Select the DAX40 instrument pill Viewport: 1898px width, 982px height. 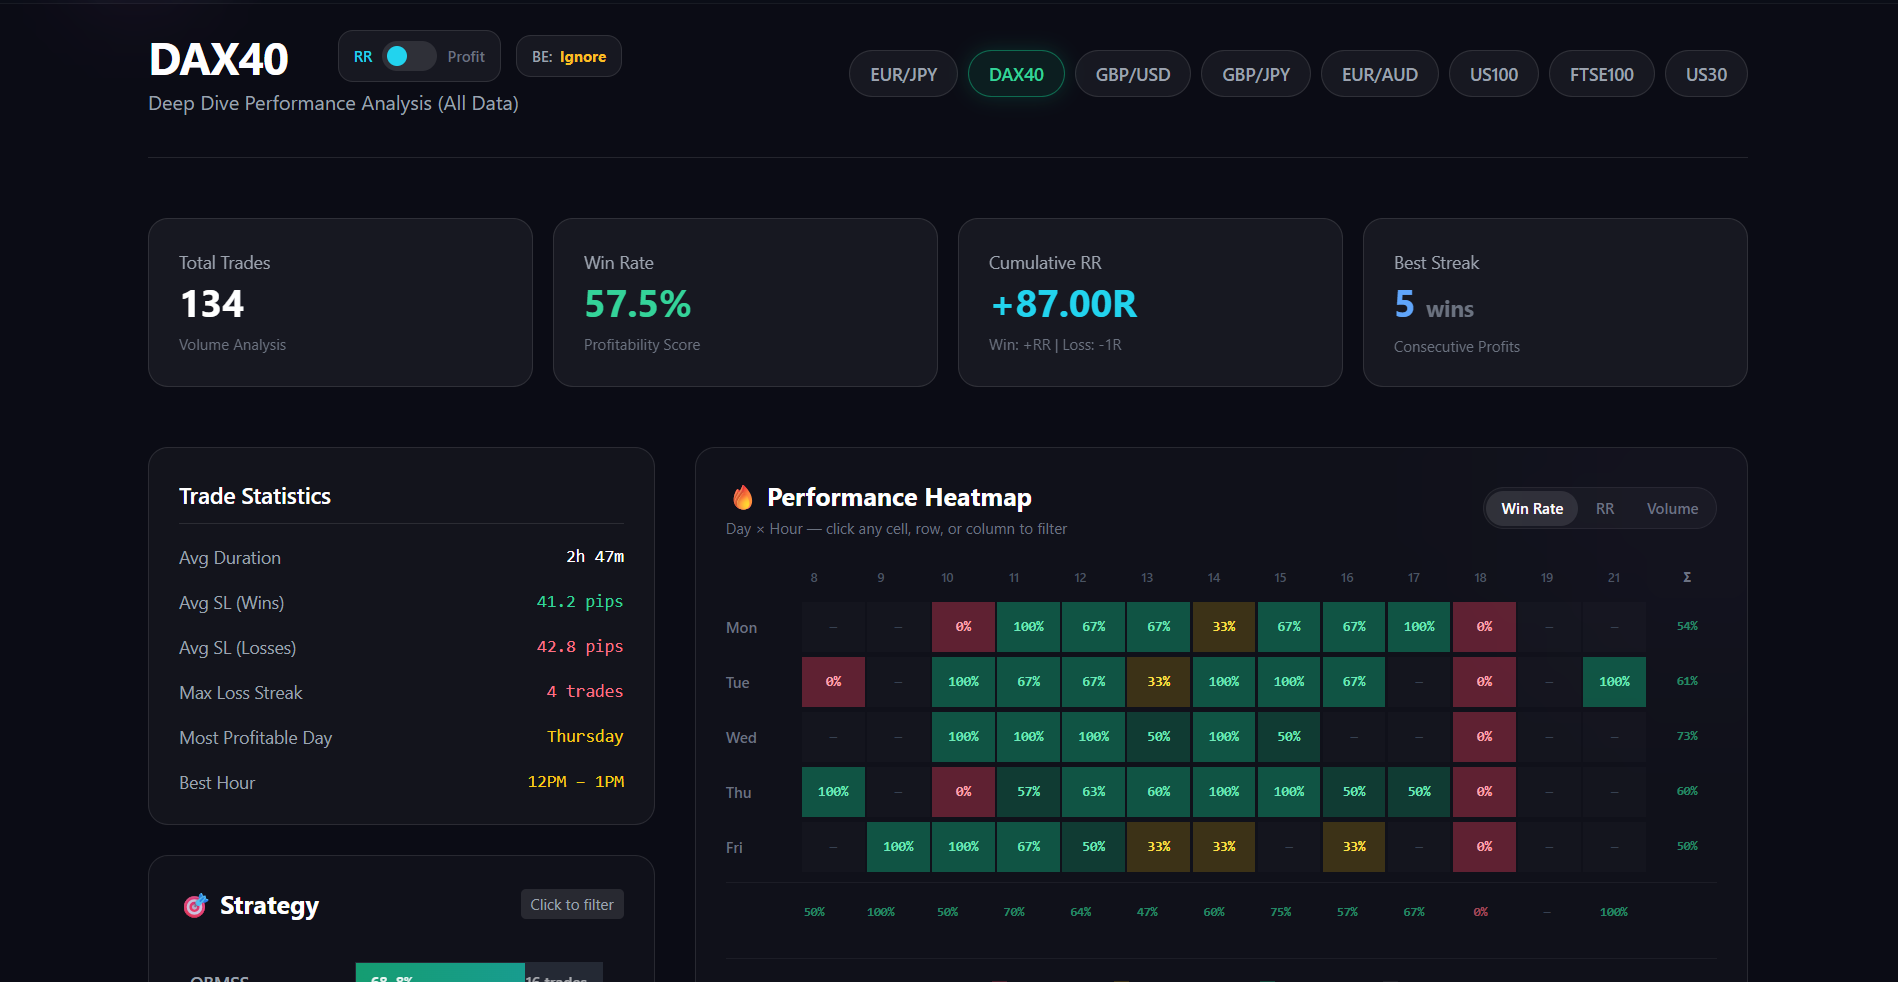click(1016, 74)
